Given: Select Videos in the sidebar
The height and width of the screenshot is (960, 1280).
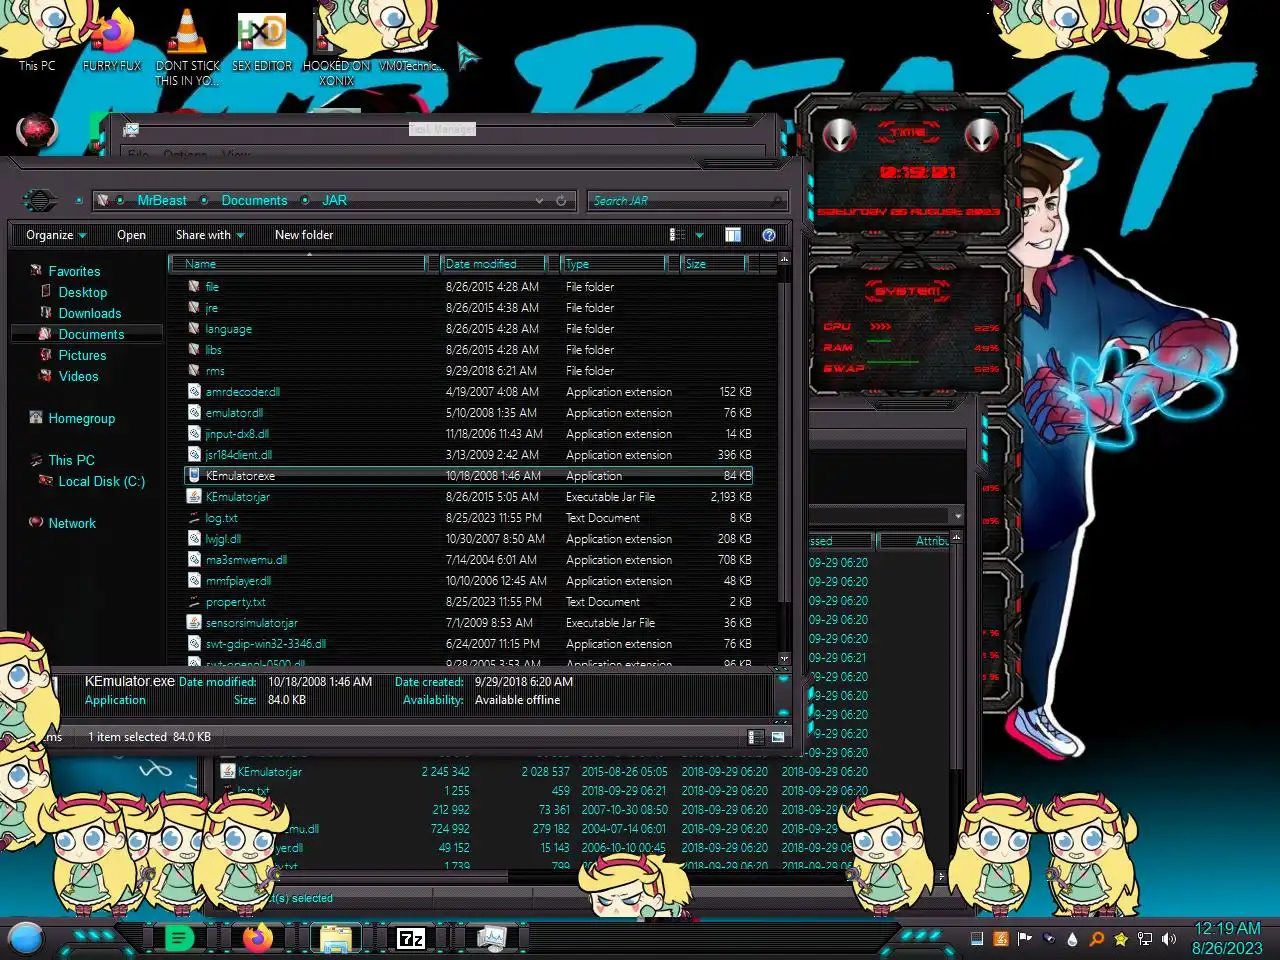Looking at the screenshot, I should tap(78, 376).
